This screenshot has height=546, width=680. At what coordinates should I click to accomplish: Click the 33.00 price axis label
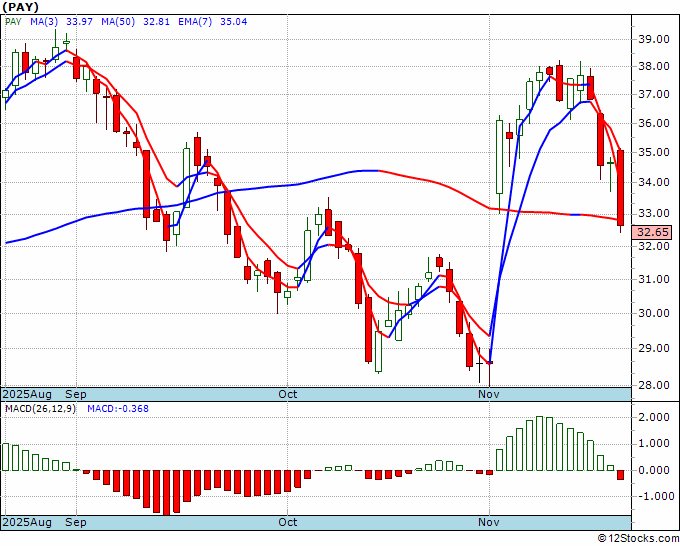pos(654,213)
